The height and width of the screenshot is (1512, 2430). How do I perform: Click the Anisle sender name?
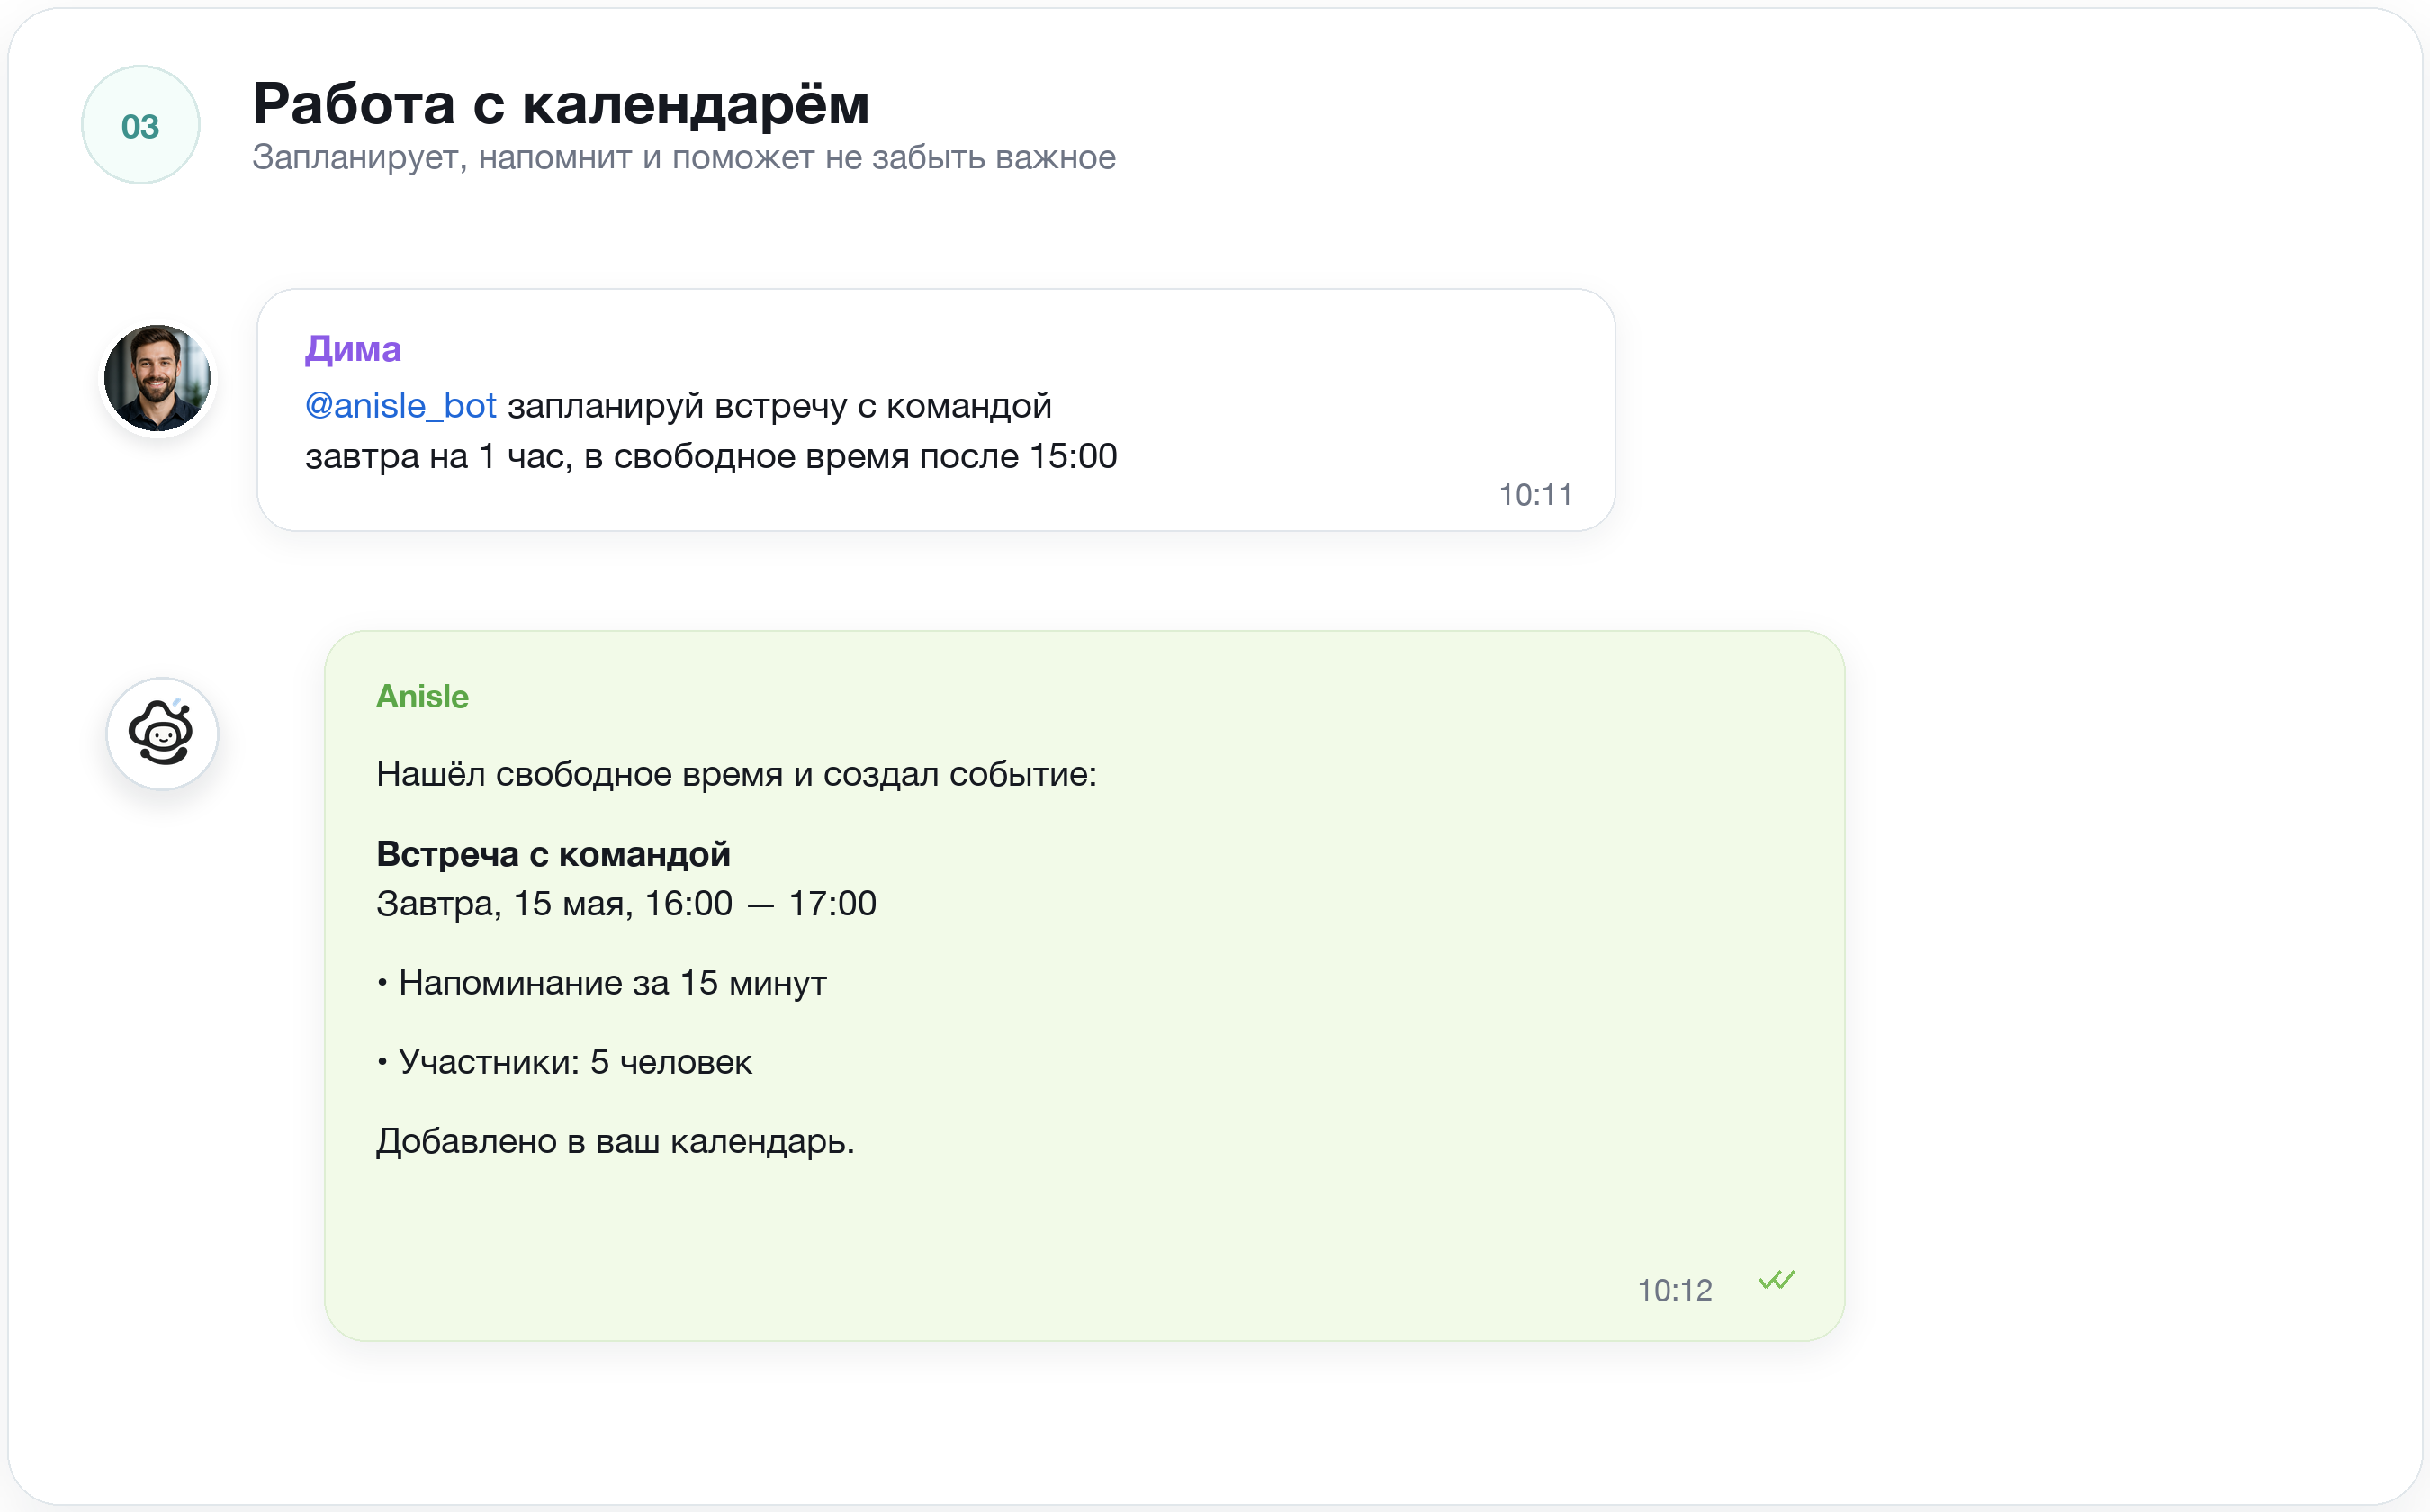pos(422,697)
